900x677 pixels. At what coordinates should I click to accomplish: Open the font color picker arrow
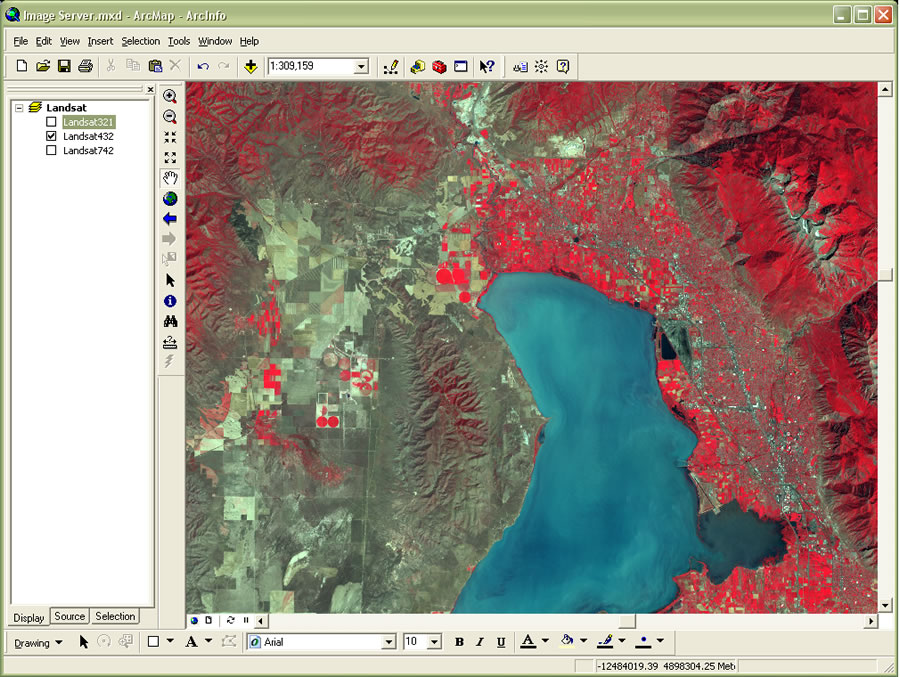click(545, 642)
